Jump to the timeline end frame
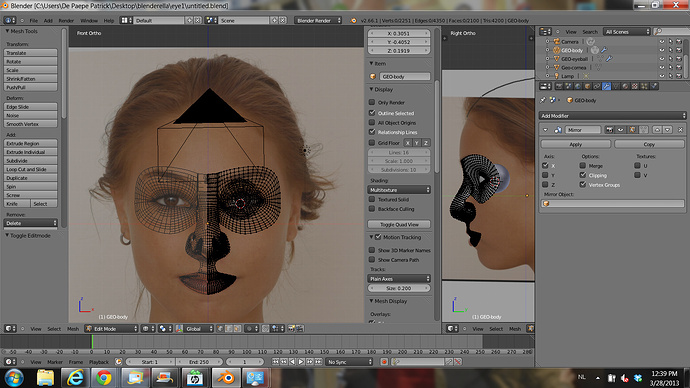 (319, 362)
